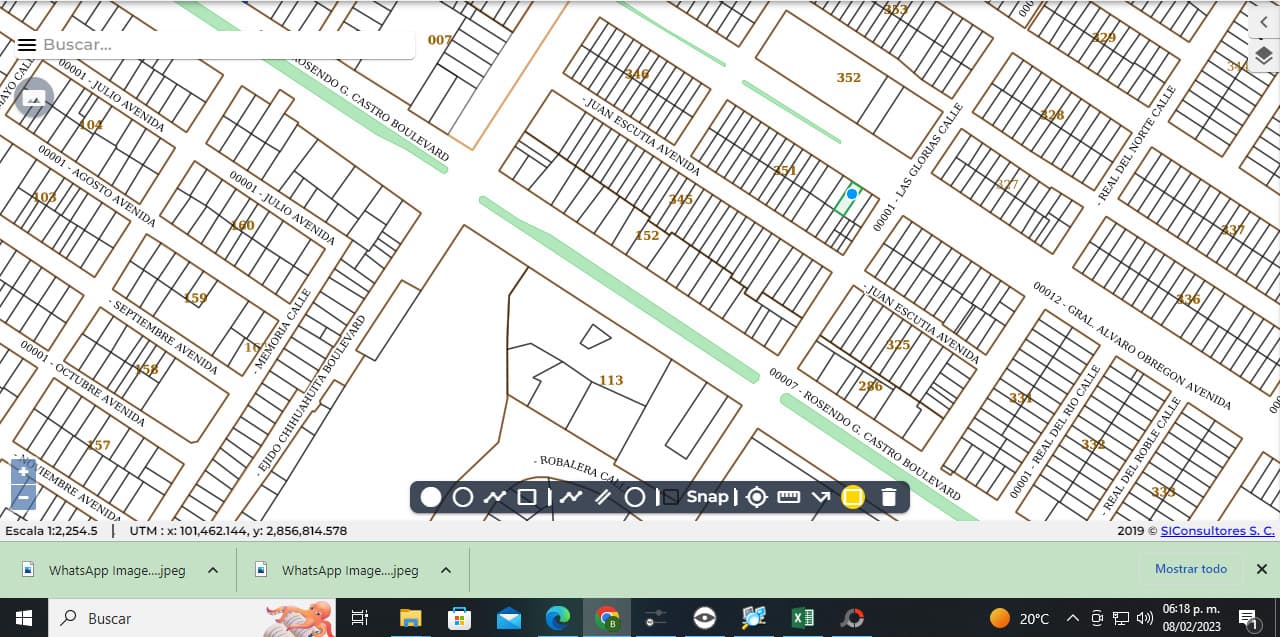
Task: Open the hamburger menu beside Buscar
Action: [x=27, y=45]
